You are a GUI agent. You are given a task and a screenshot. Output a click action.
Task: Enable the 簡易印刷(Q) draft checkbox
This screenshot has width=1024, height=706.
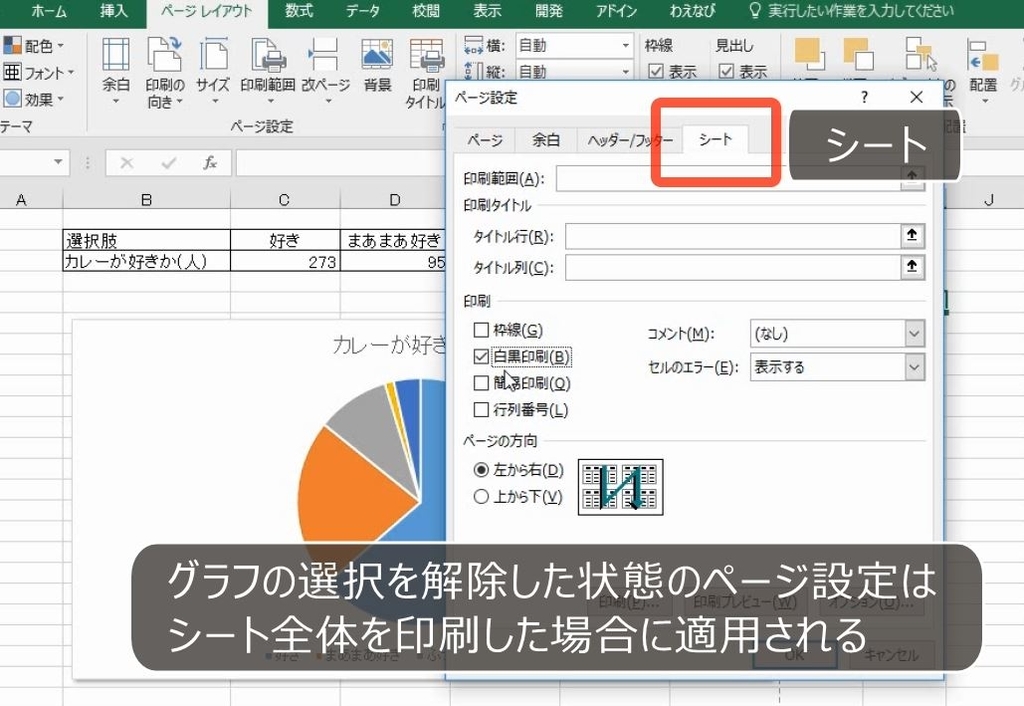pos(481,383)
